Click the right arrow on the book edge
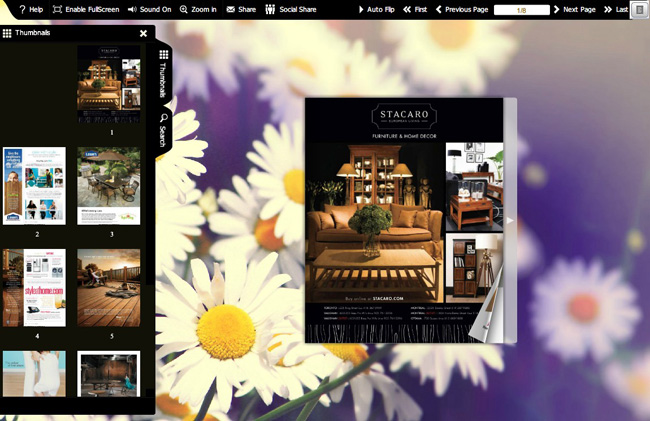The width and height of the screenshot is (650, 421). click(510, 220)
